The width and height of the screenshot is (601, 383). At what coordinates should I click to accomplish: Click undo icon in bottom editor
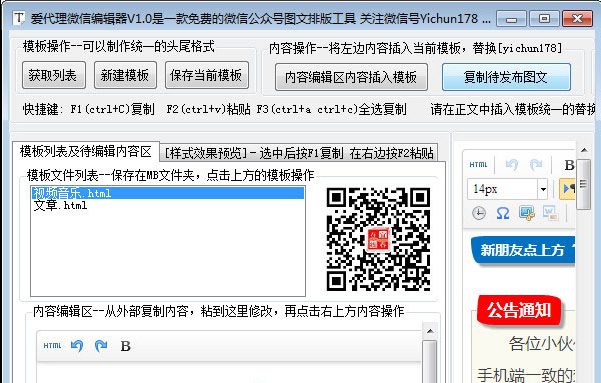click(77, 346)
